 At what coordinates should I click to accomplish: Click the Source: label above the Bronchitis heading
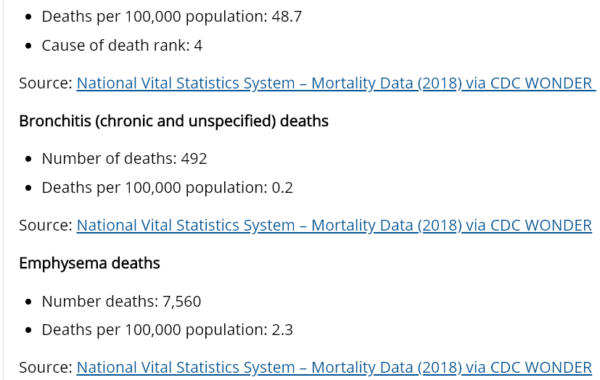[x=46, y=83]
